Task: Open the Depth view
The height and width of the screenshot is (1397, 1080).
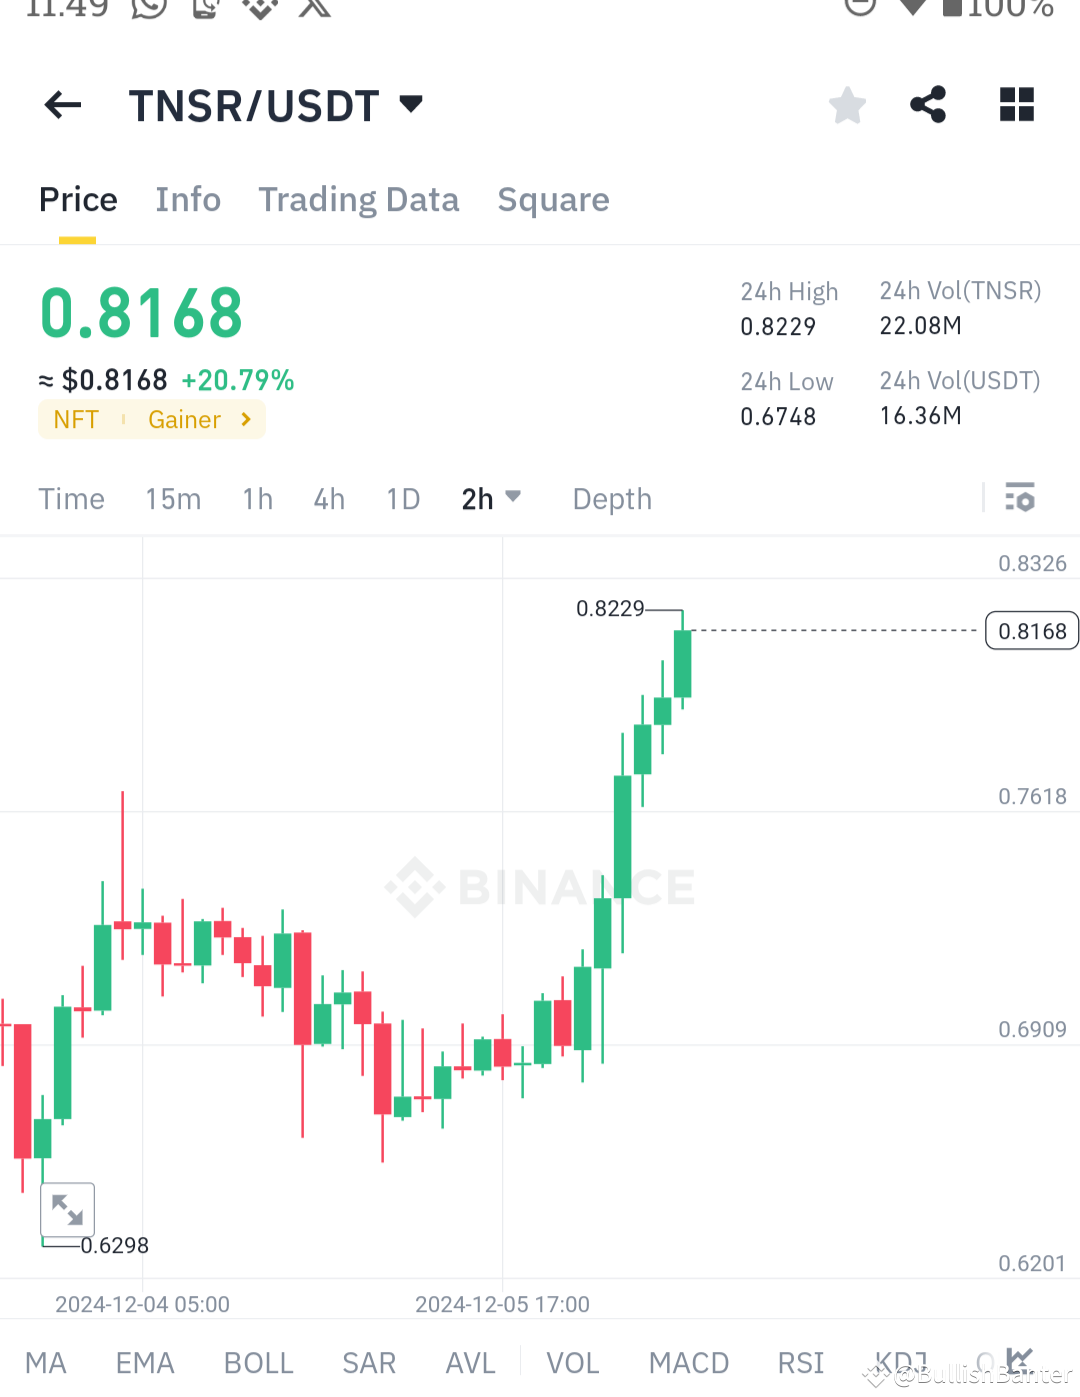Action: point(612,498)
